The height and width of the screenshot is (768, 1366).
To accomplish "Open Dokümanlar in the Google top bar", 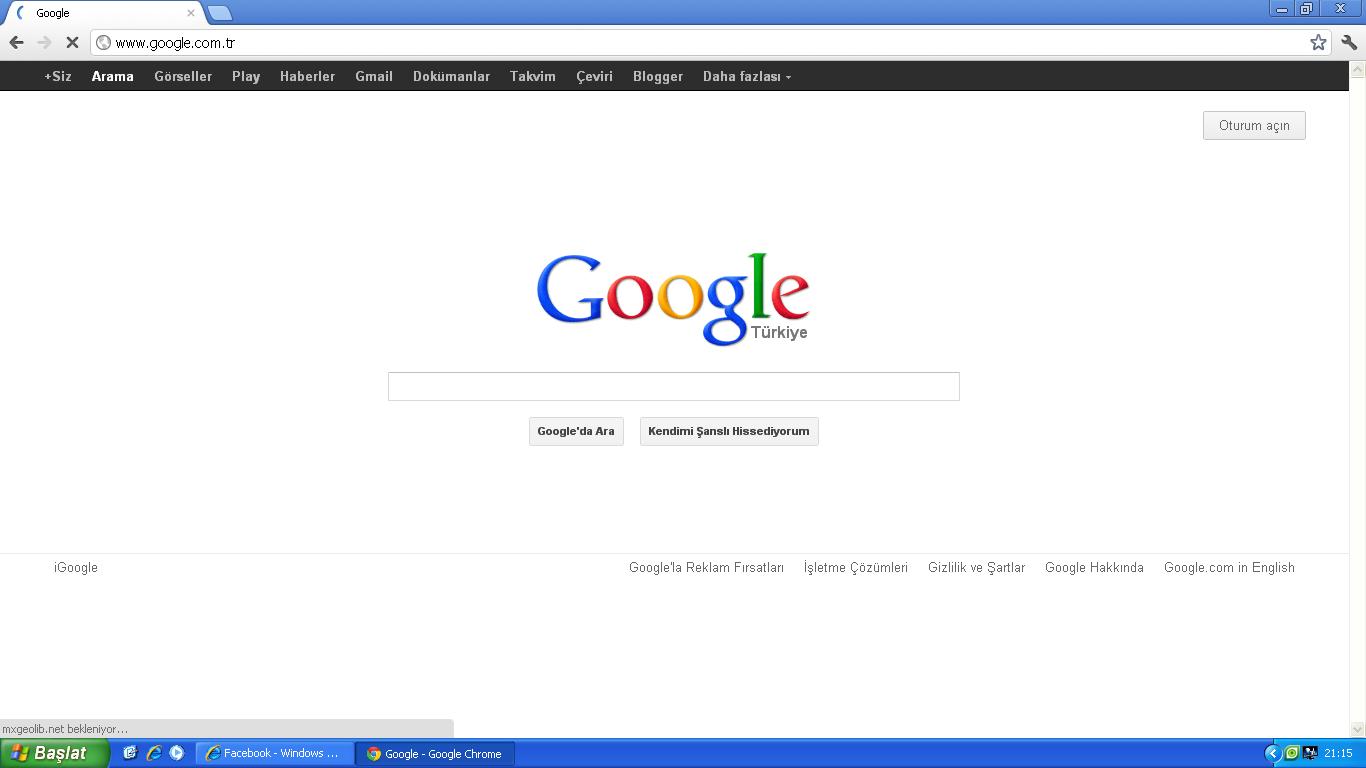I will click(451, 76).
